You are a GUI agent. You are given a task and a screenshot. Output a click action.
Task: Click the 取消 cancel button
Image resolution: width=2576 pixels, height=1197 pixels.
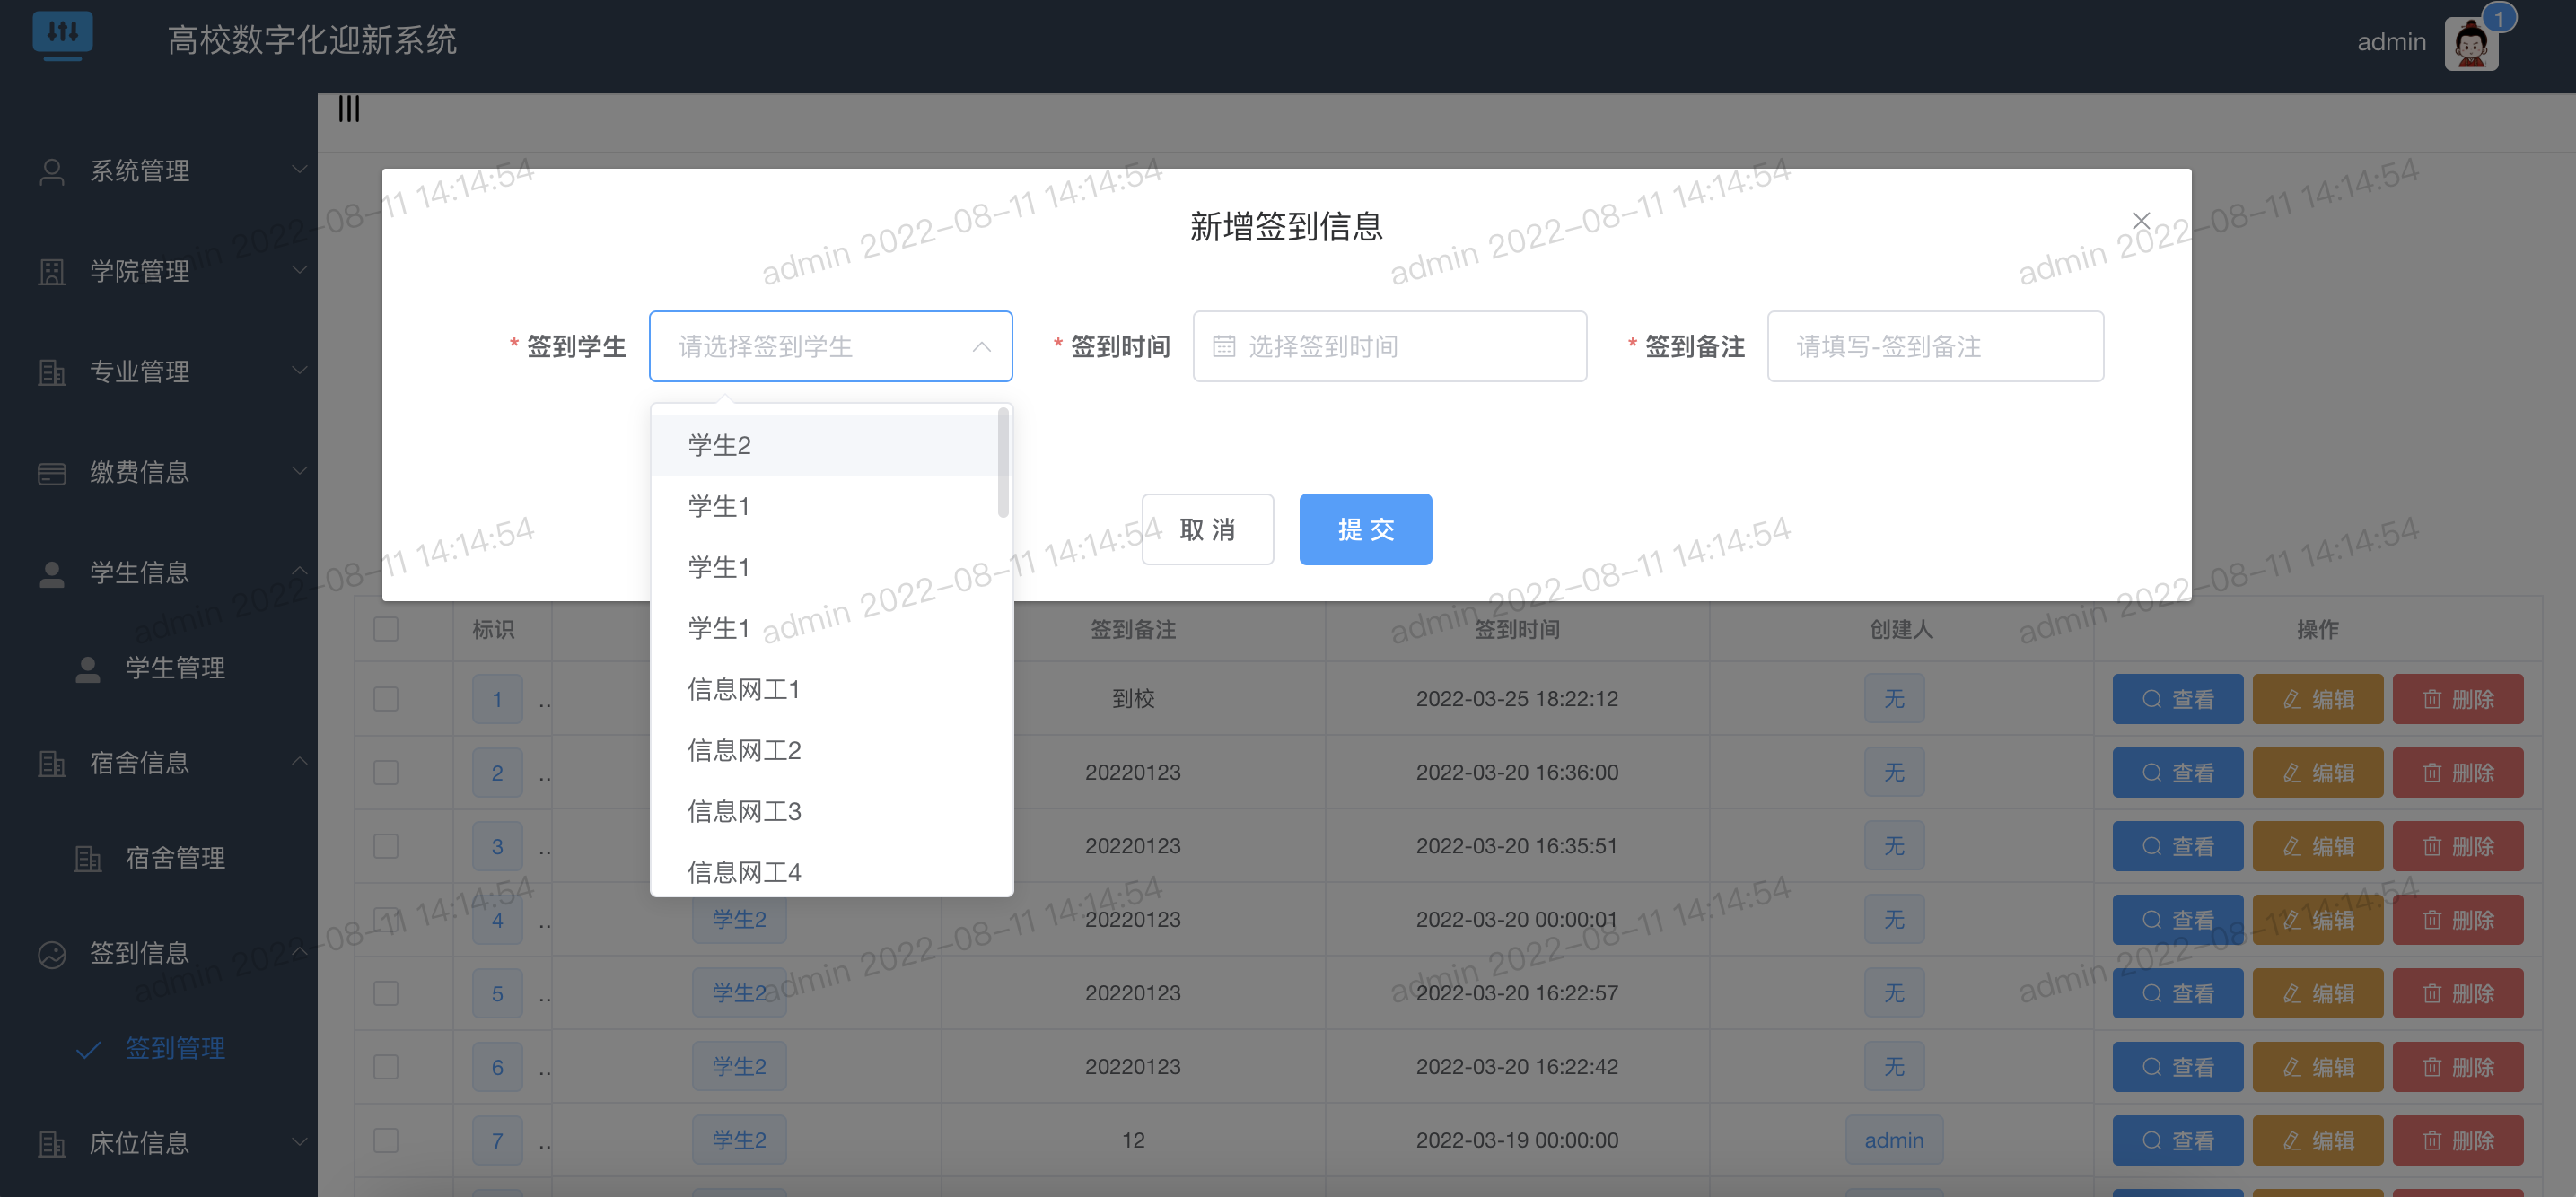coord(1207,529)
